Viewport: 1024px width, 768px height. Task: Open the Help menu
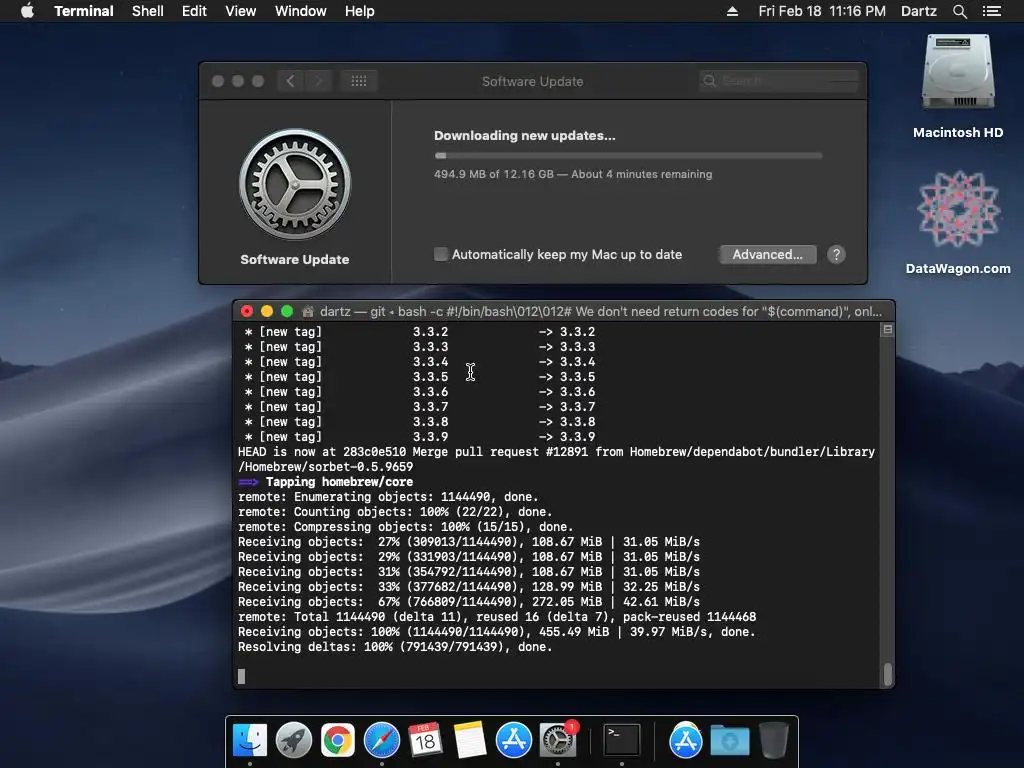(x=360, y=11)
